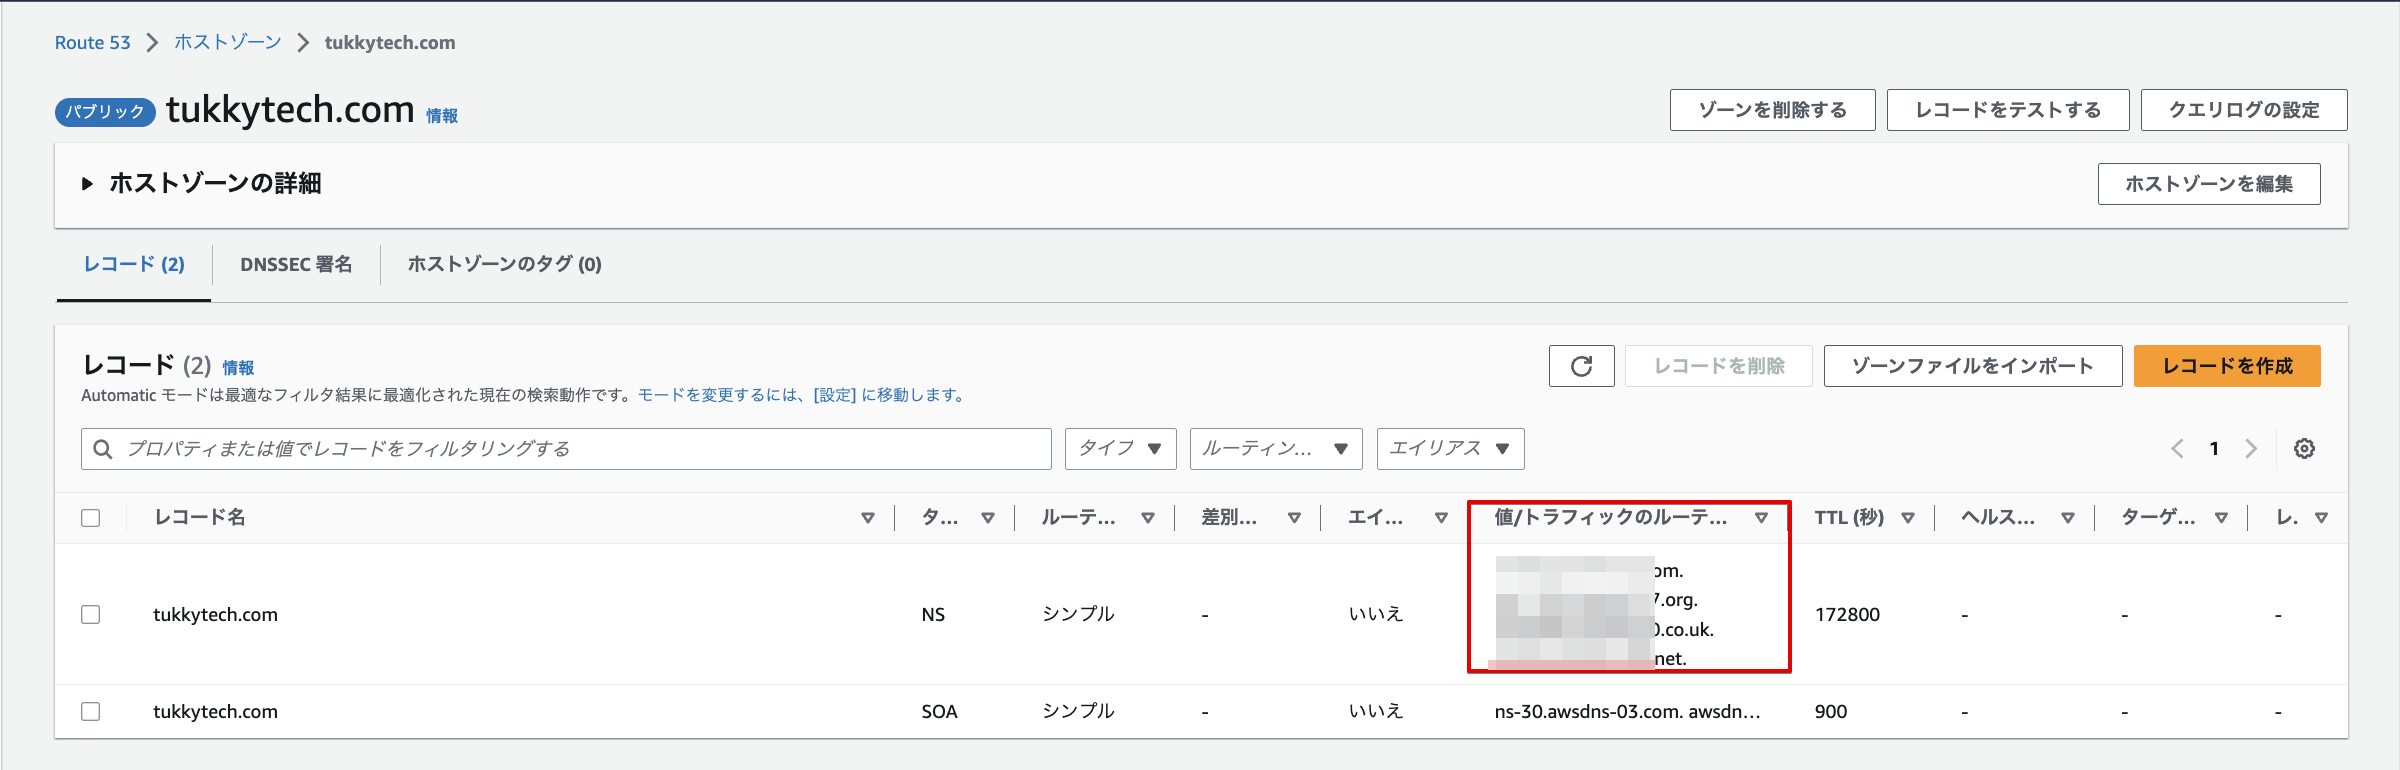Click tukkytech.com at the breadcrumb end
Viewport: 2400px width, 770px height.
[x=390, y=43]
